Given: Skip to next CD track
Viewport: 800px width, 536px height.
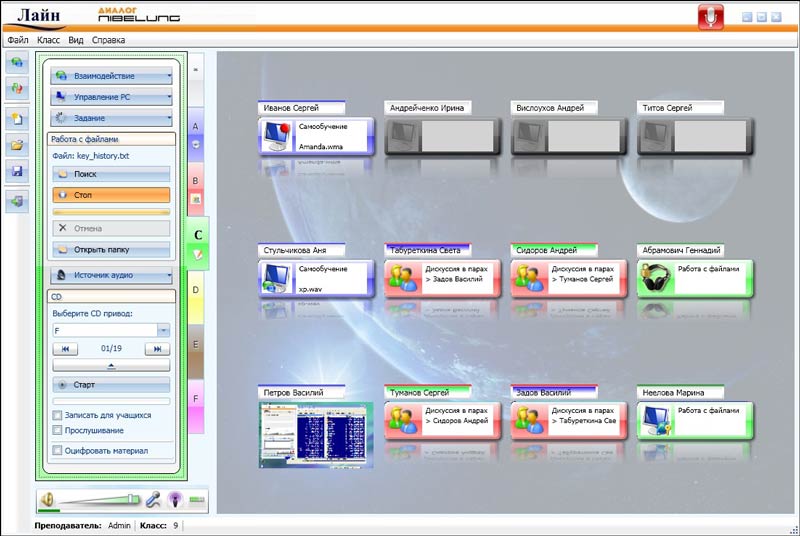Looking at the screenshot, I should point(157,349).
